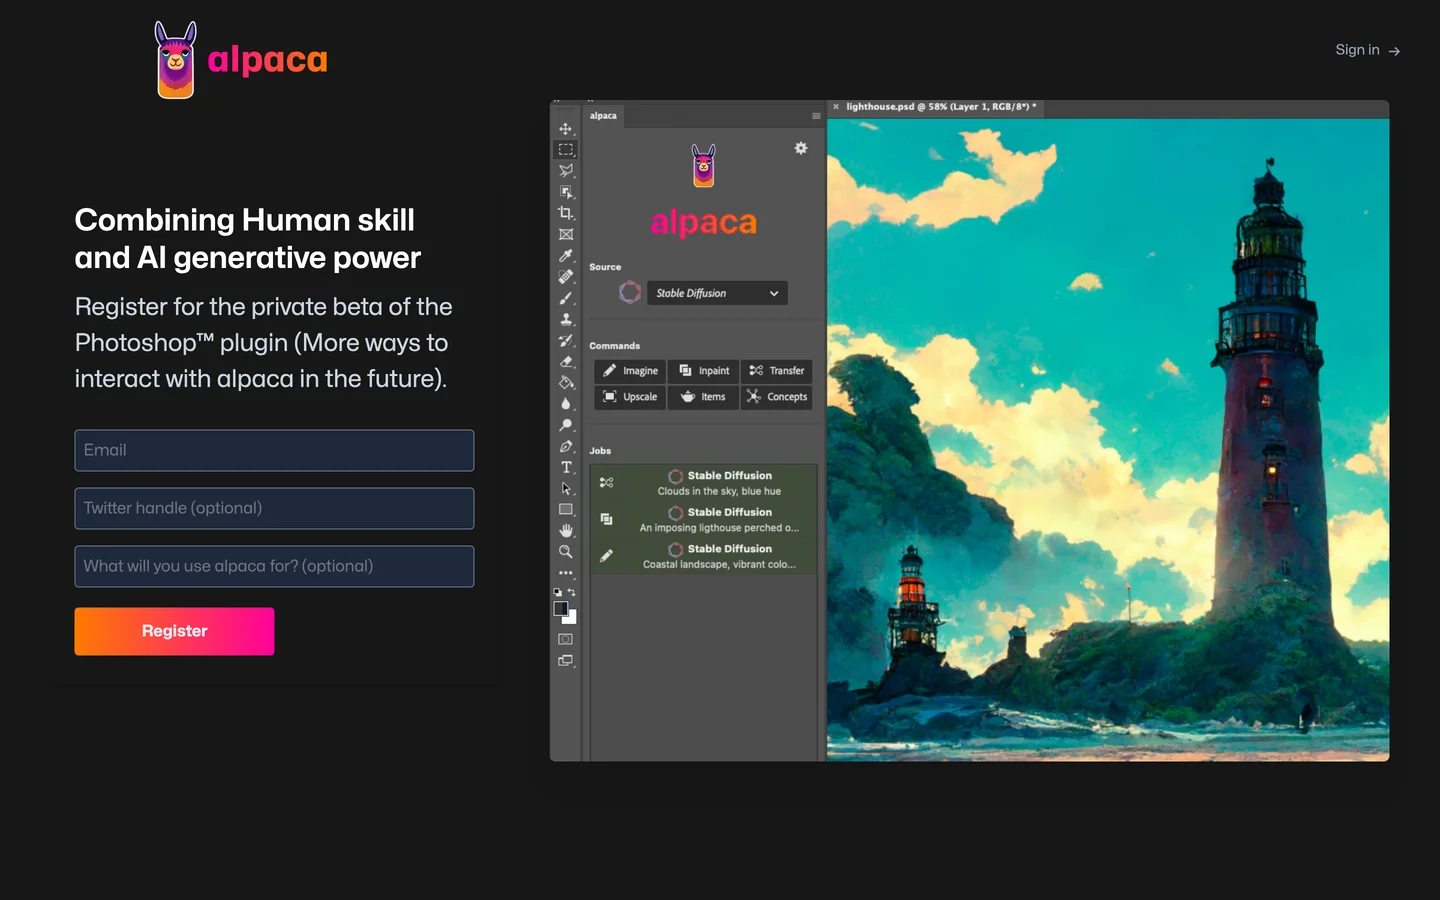Click the Imagine command button
The height and width of the screenshot is (900, 1440).
coord(630,371)
